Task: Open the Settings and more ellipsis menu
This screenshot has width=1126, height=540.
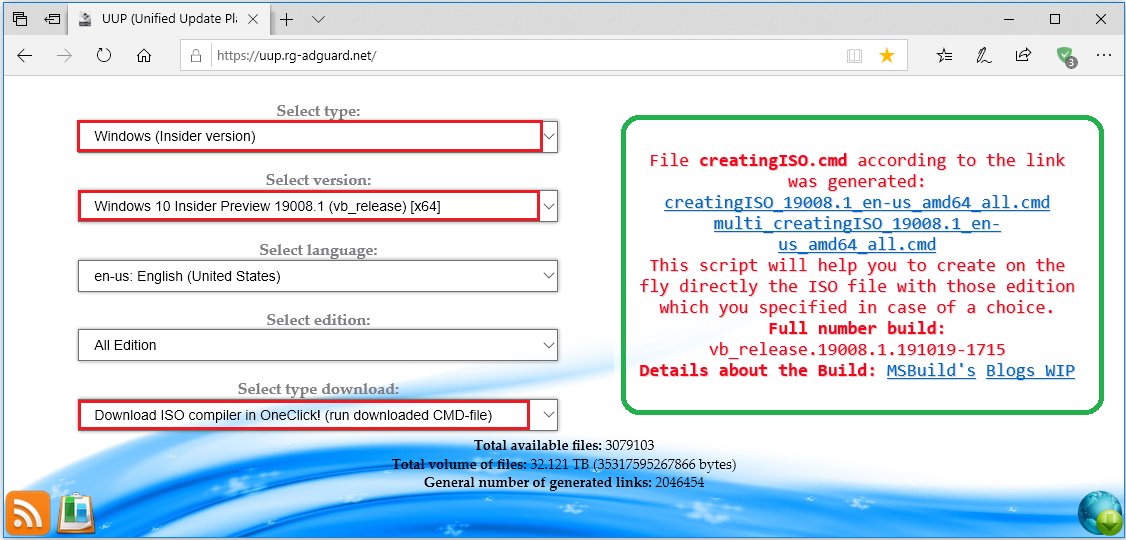Action: (1103, 55)
